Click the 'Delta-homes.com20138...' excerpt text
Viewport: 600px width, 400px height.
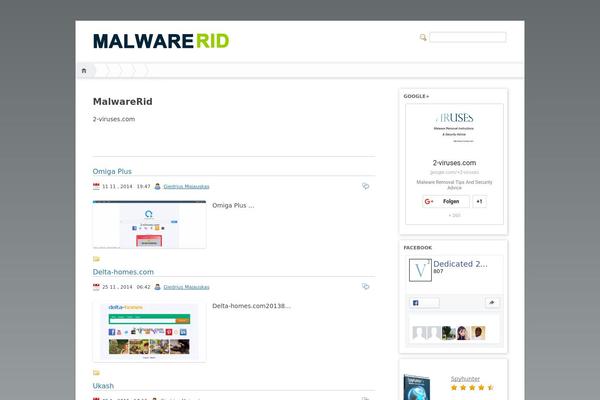[x=251, y=306]
